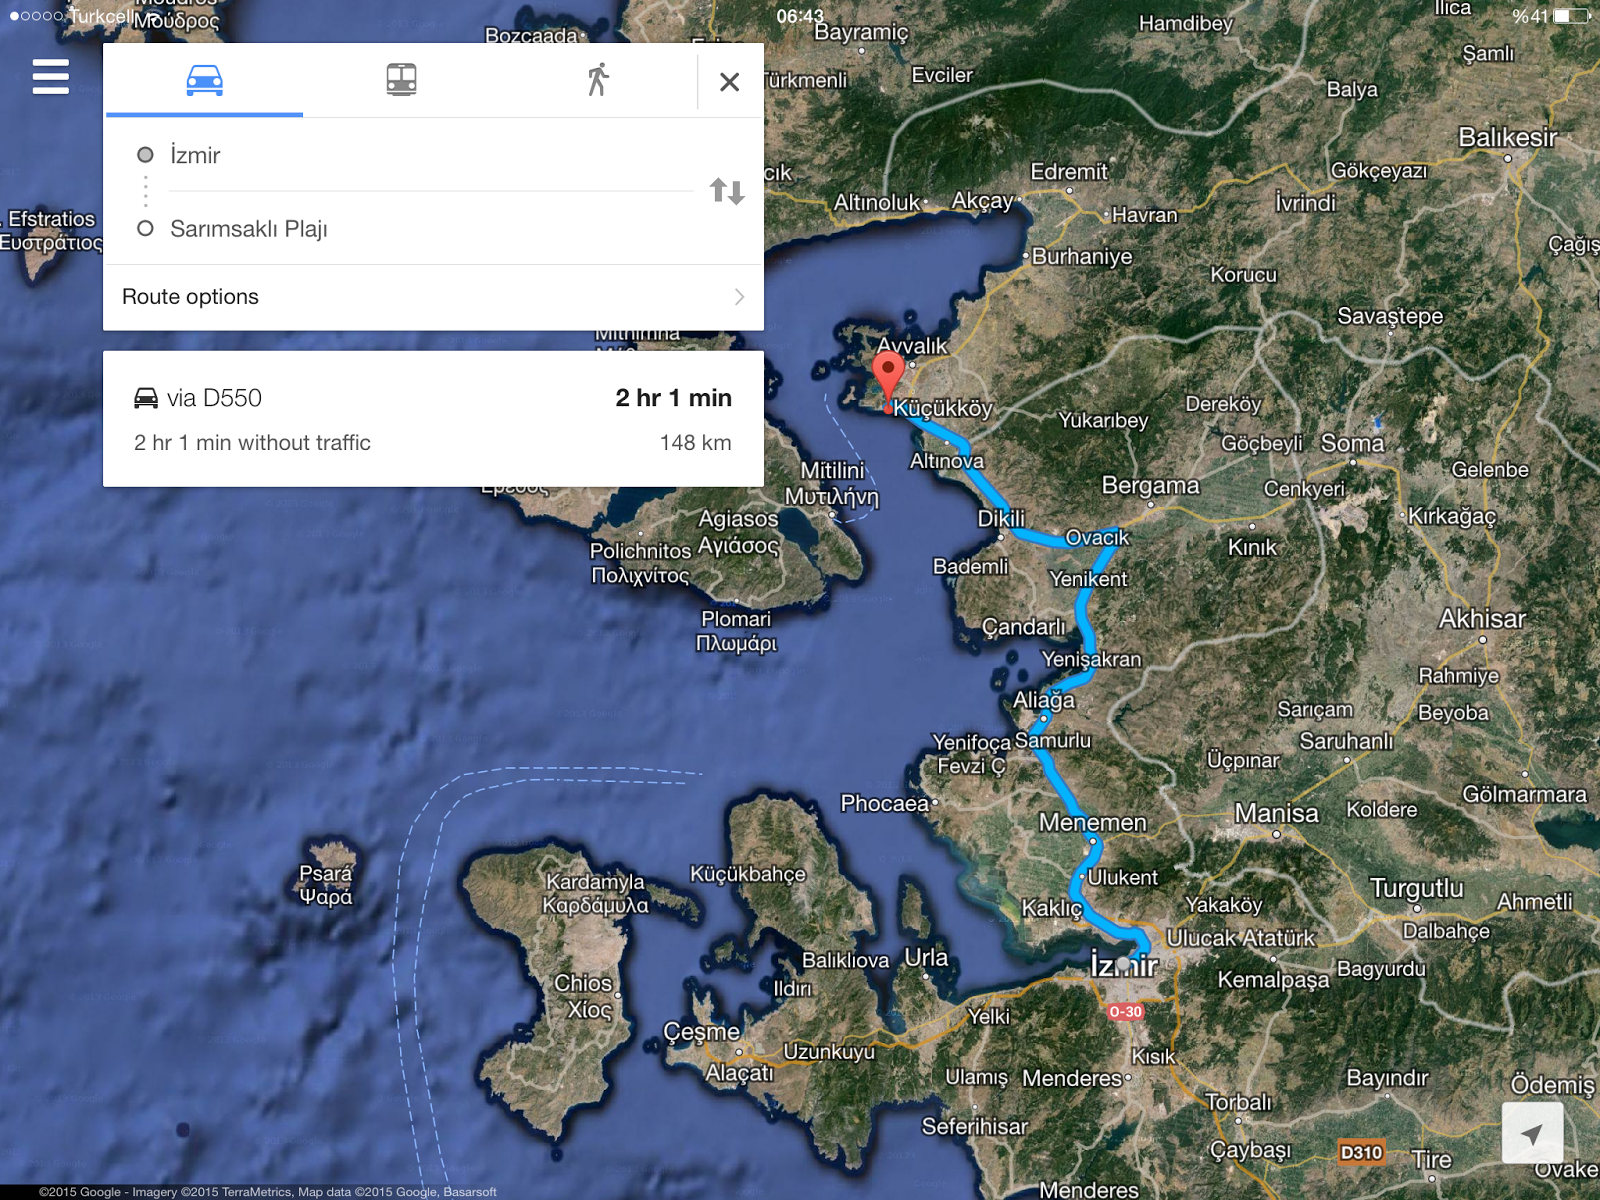The height and width of the screenshot is (1200, 1600).
Task: Switch to walking directions tab
Action: click(598, 80)
